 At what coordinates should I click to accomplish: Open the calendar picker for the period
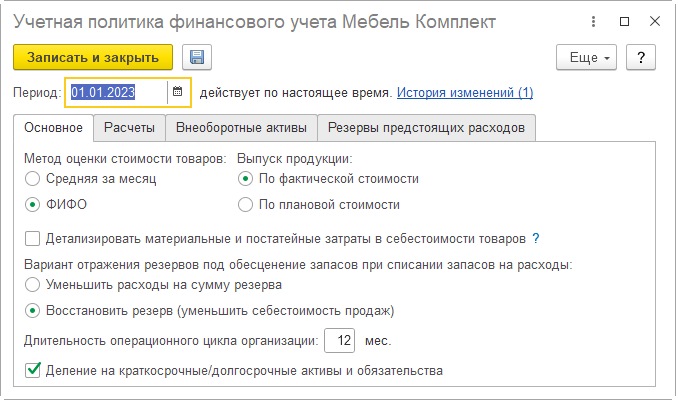coord(177,93)
